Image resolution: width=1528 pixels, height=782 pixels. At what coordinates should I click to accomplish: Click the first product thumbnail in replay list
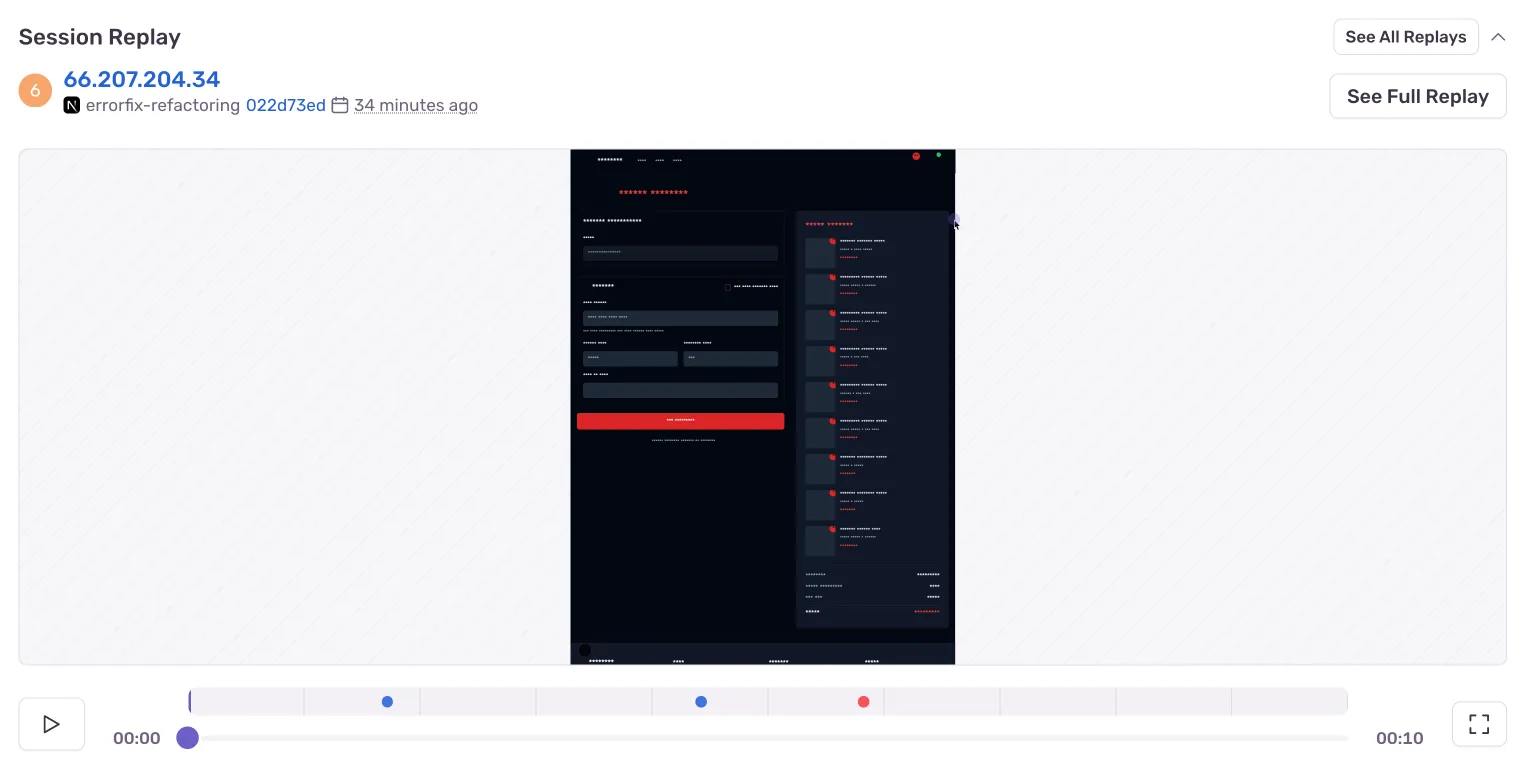pos(819,253)
